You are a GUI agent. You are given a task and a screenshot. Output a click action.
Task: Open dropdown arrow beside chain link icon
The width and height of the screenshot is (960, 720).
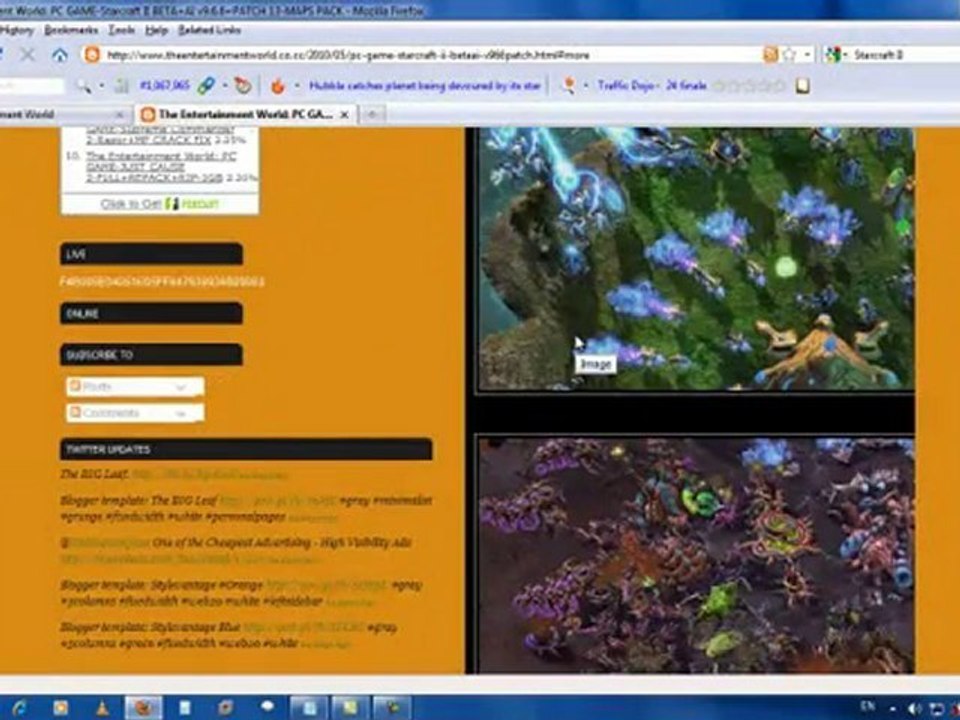pyautogui.click(x=225, y=86)
